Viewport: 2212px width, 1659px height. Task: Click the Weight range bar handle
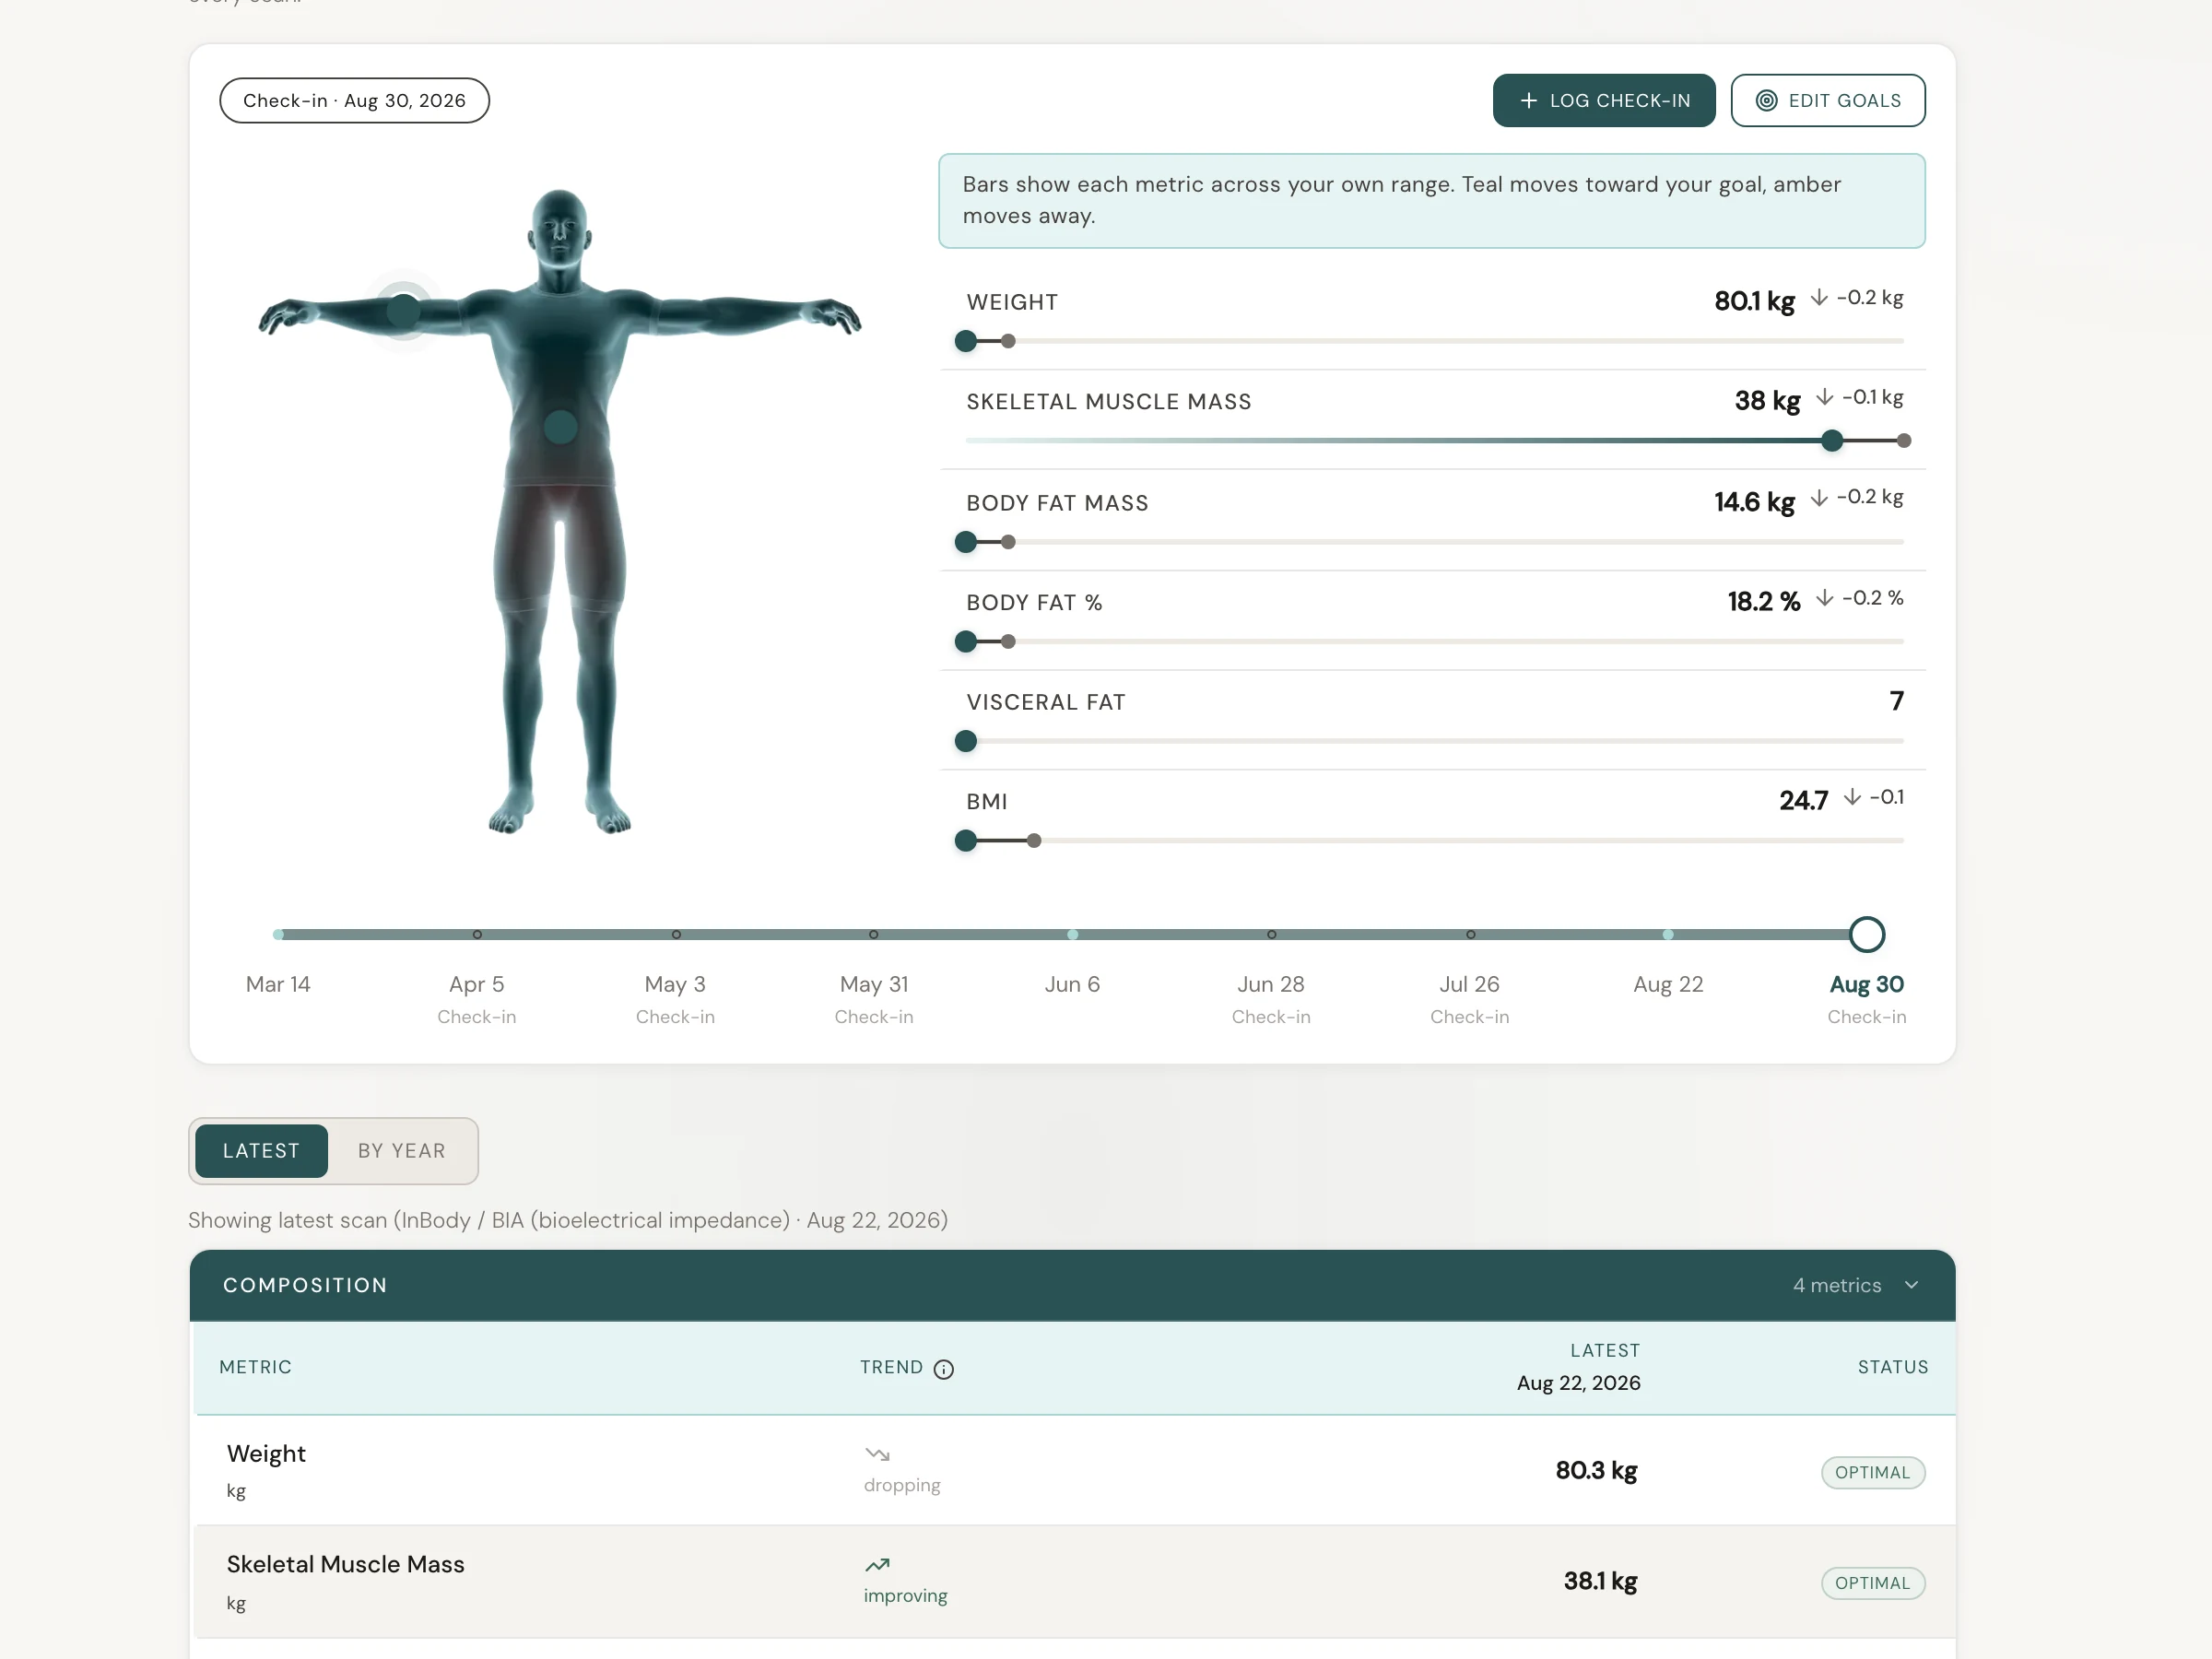pos(965,341)
